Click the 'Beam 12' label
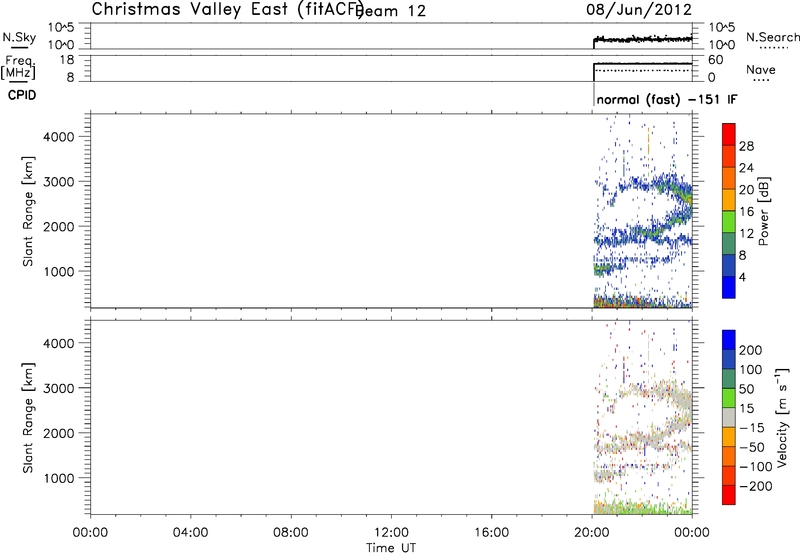This screenshot has width=800, height=554. (391, 11)
